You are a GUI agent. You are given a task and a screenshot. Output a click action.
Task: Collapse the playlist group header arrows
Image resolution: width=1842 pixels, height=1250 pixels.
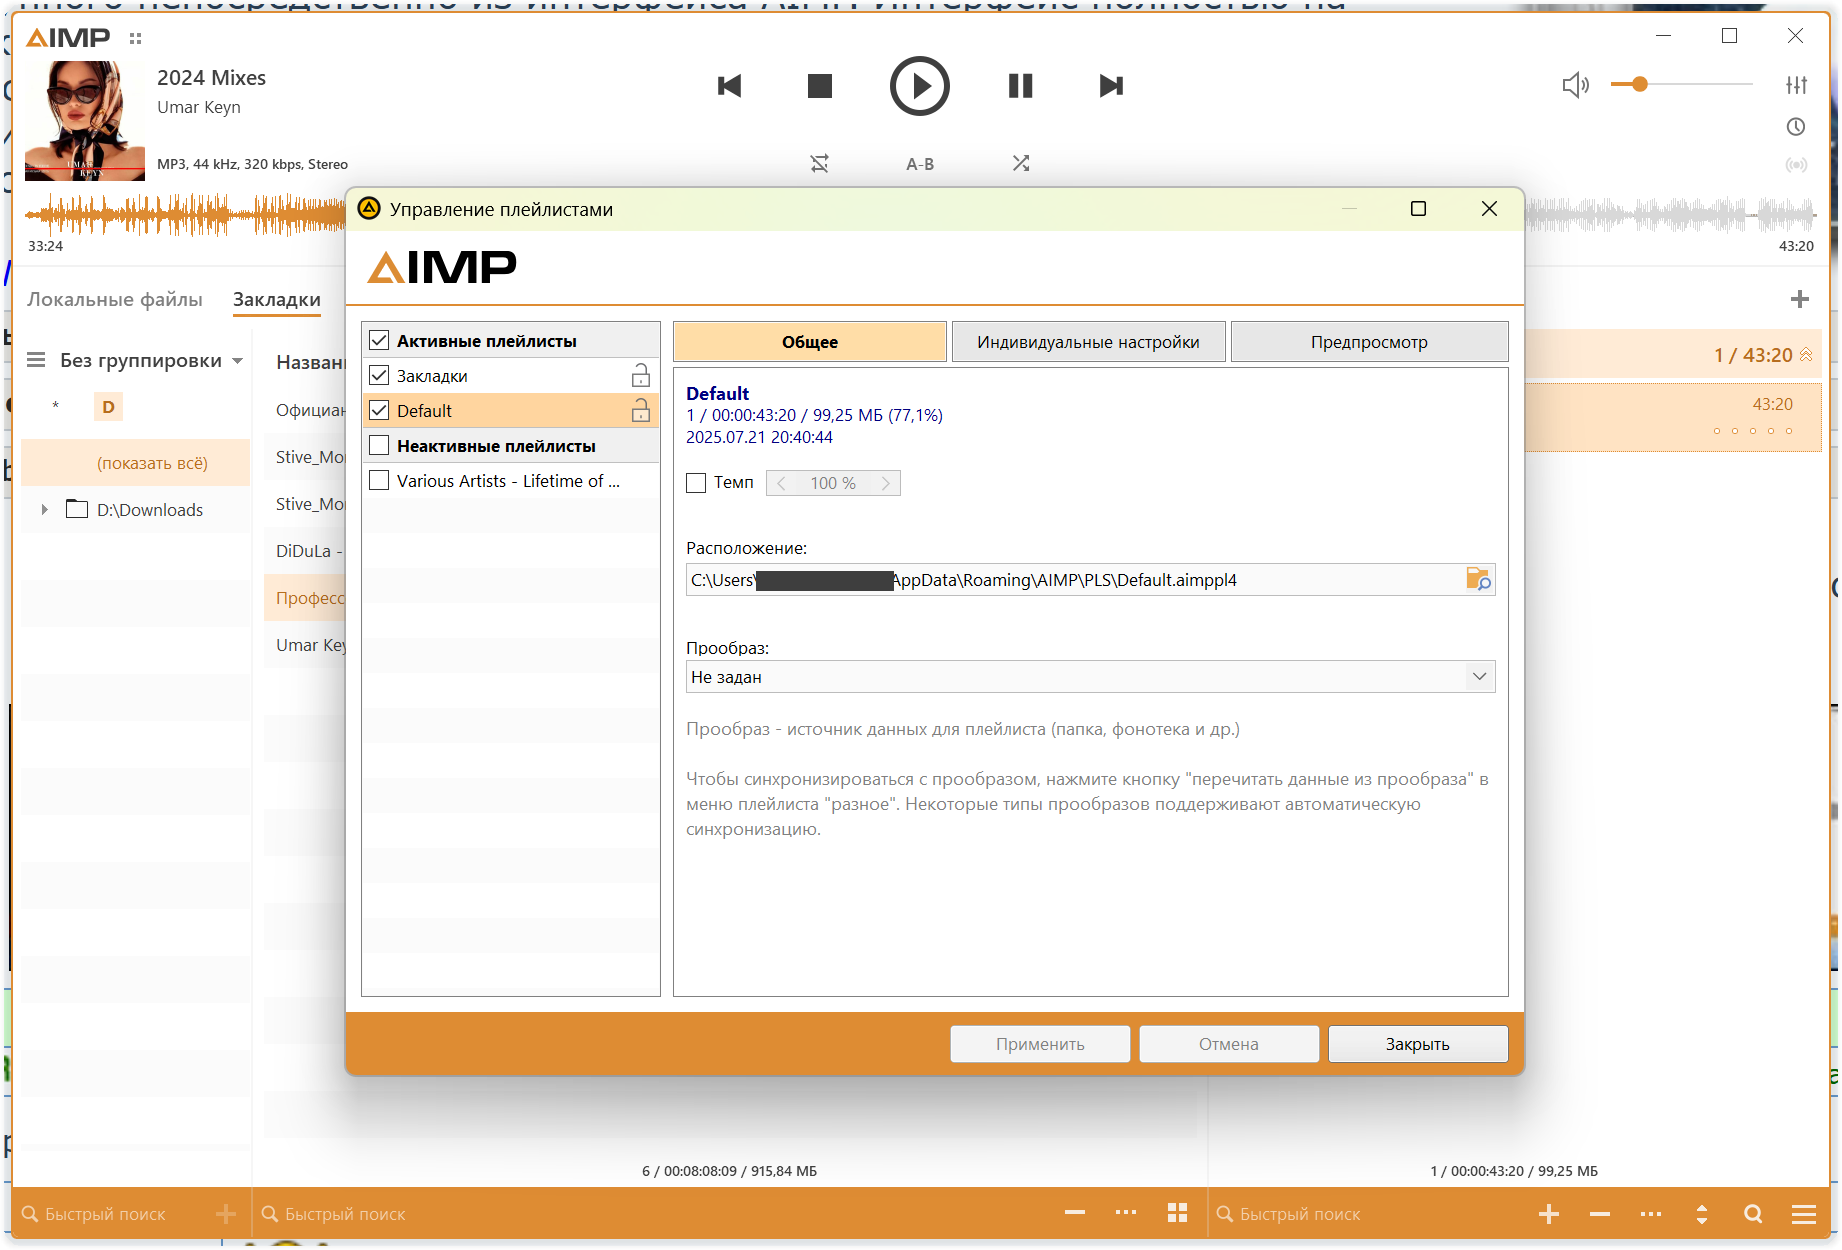pos(1806,355)
